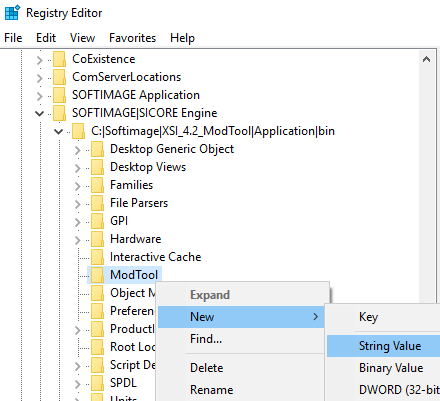Select the SOFTIMAGE Application key label
The image size is (440, 401).
pos(136,95)
